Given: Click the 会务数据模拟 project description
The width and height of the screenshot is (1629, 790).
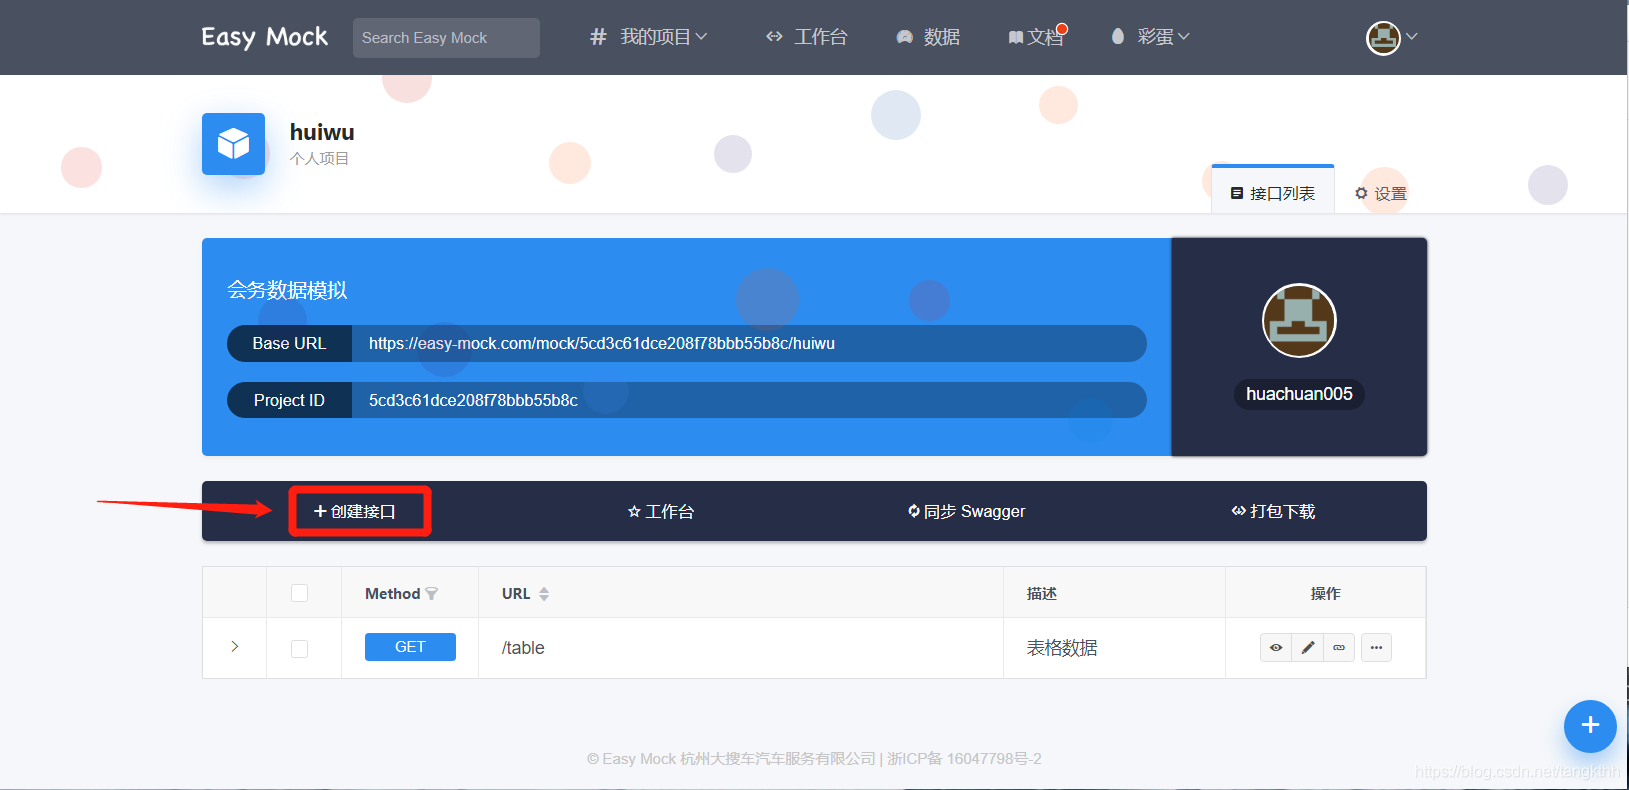Looking at the screenshot, I should 287,290.
